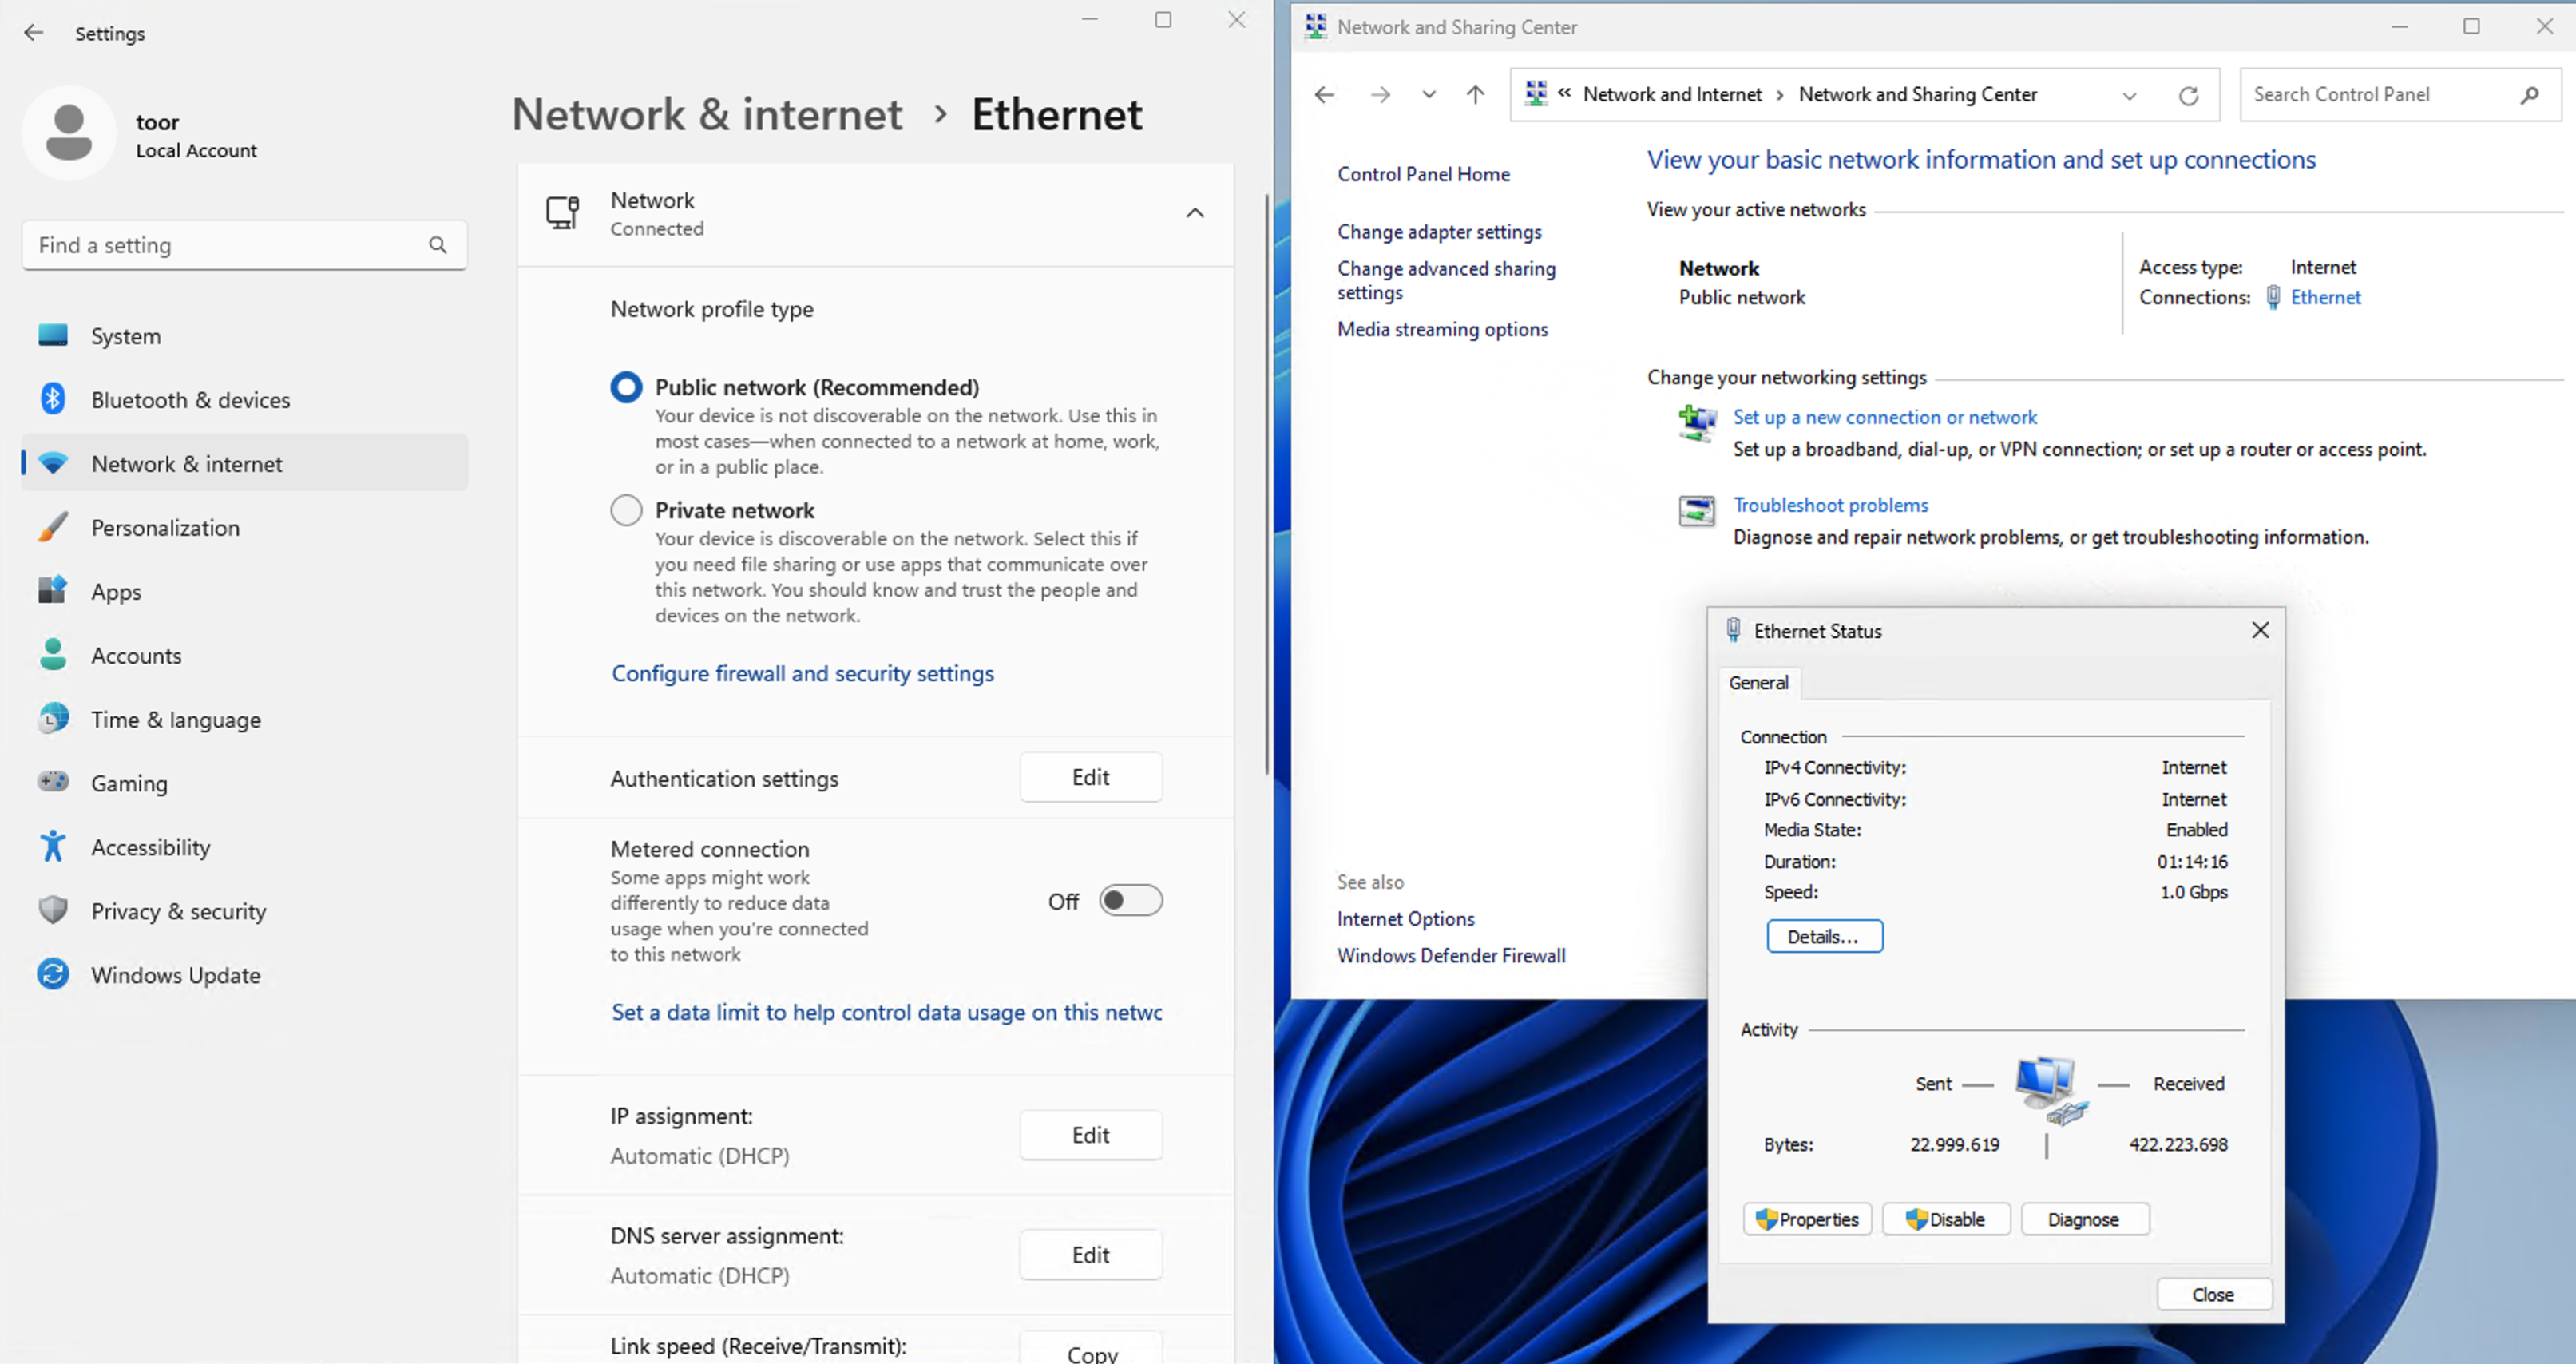Click the search magnifier in Find a setting
This screenshot has height=1364, width=2576.
pos(437,245)
